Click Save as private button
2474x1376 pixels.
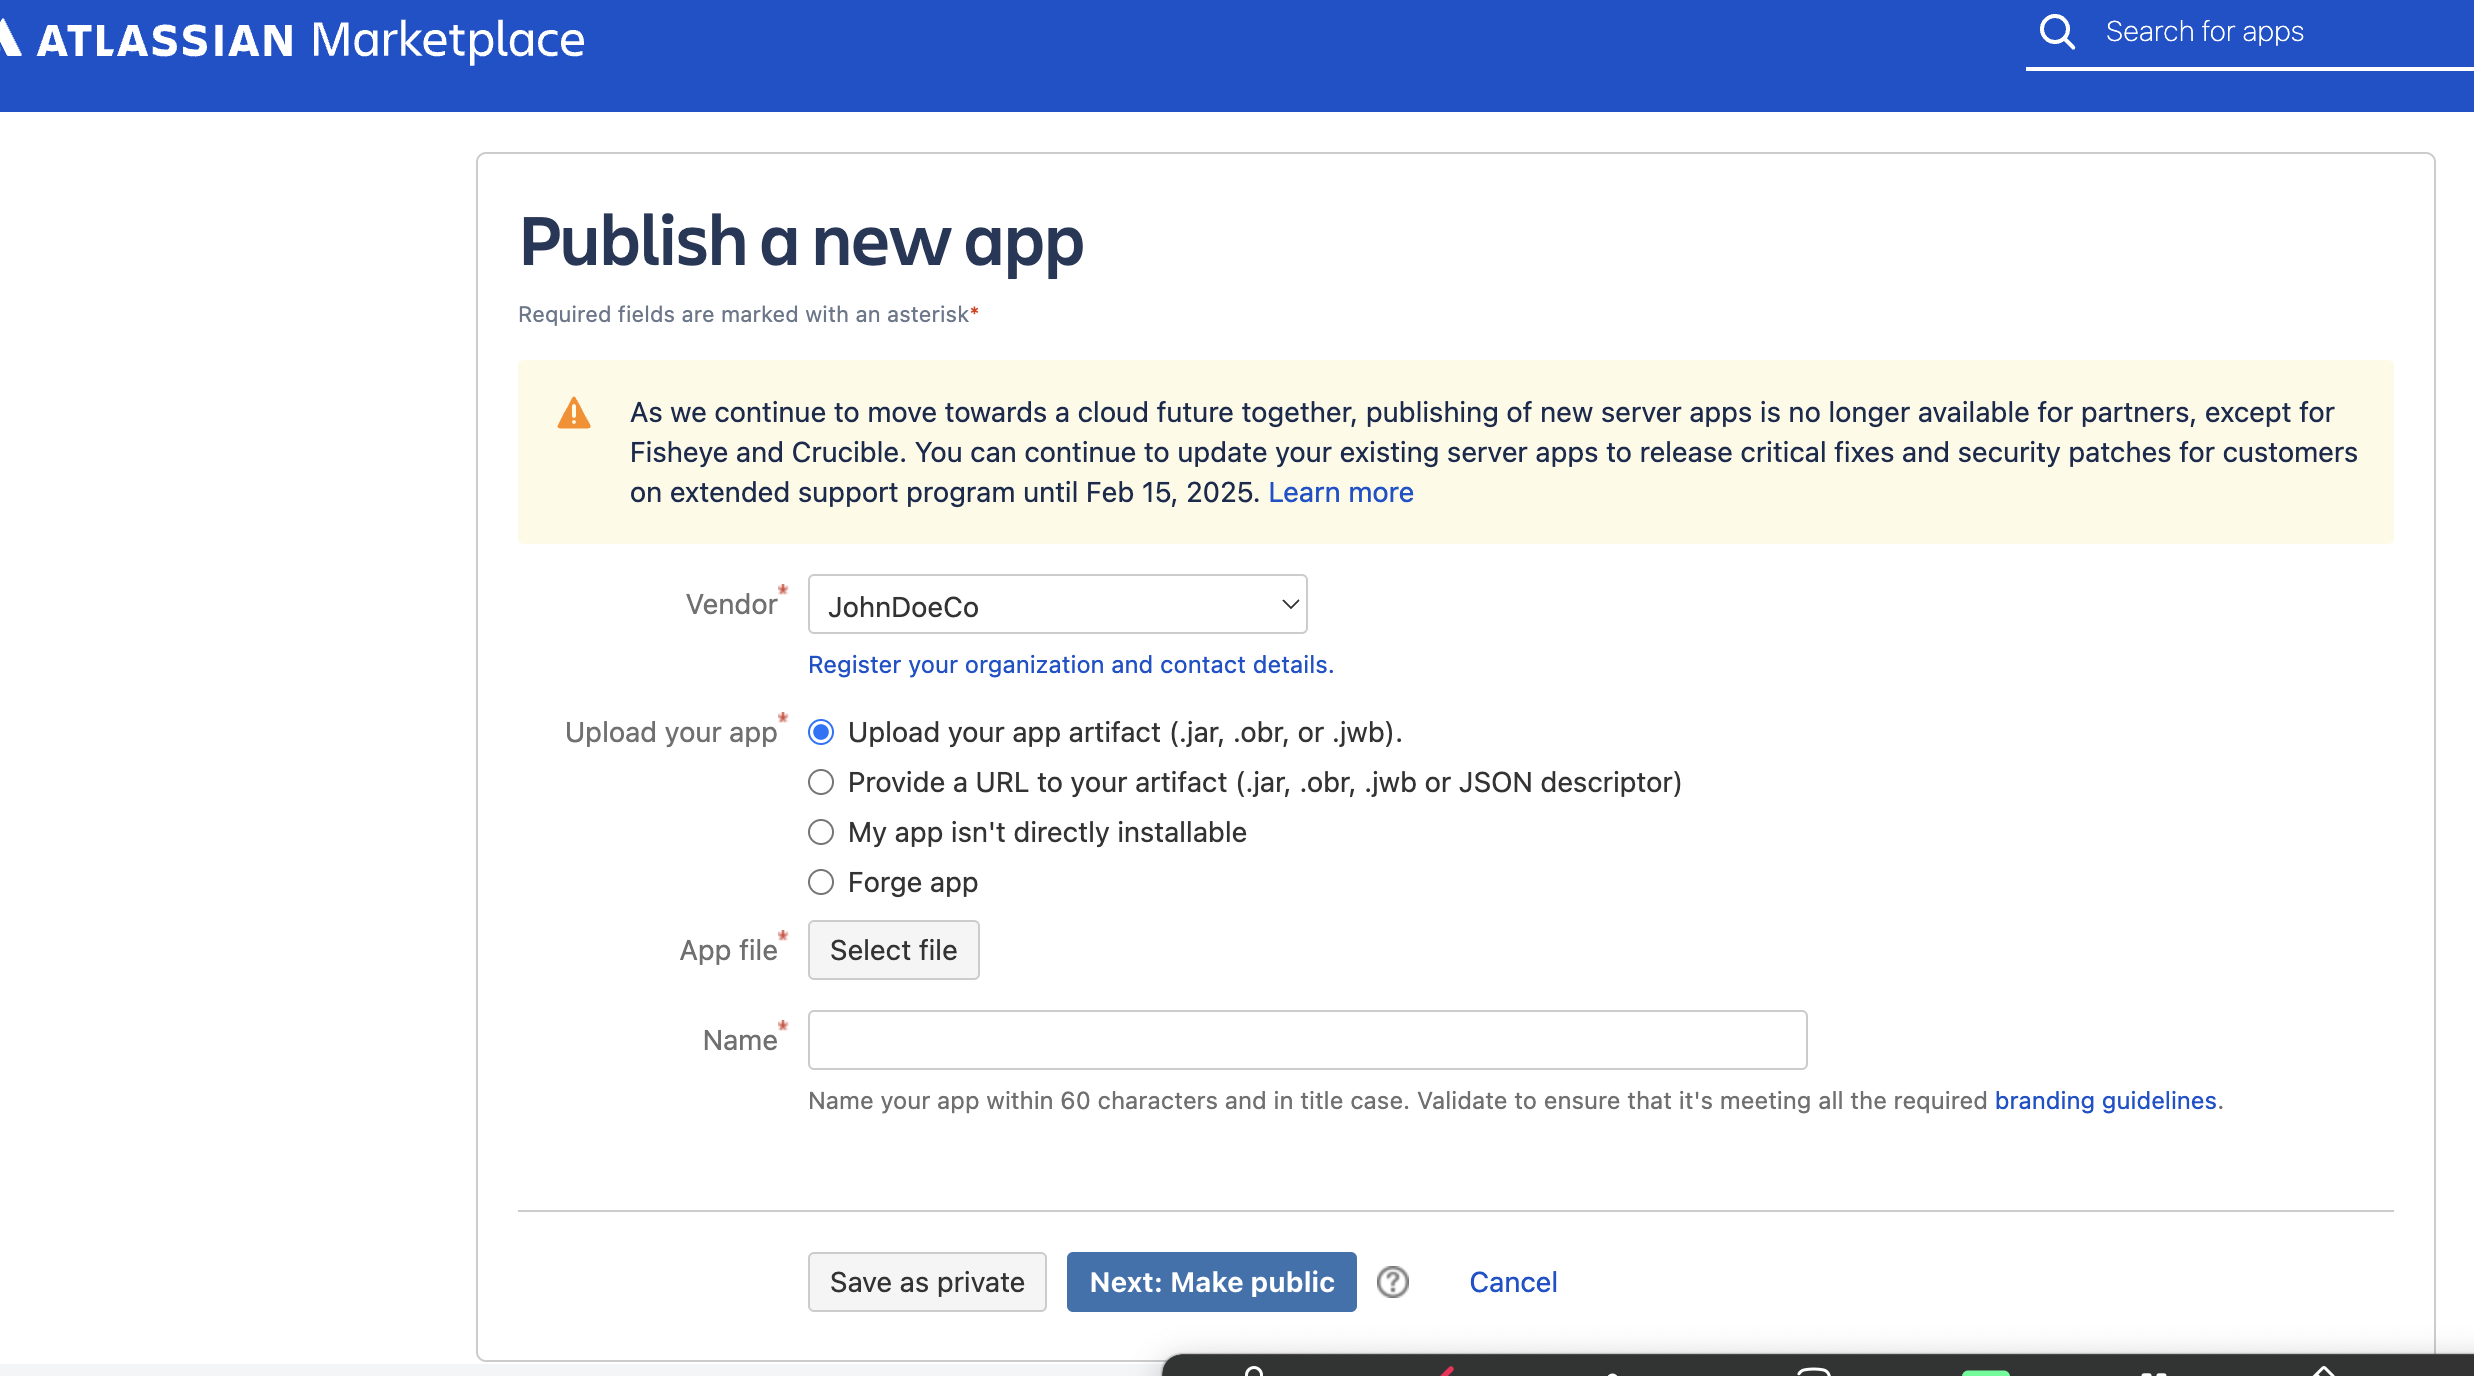927,1282
